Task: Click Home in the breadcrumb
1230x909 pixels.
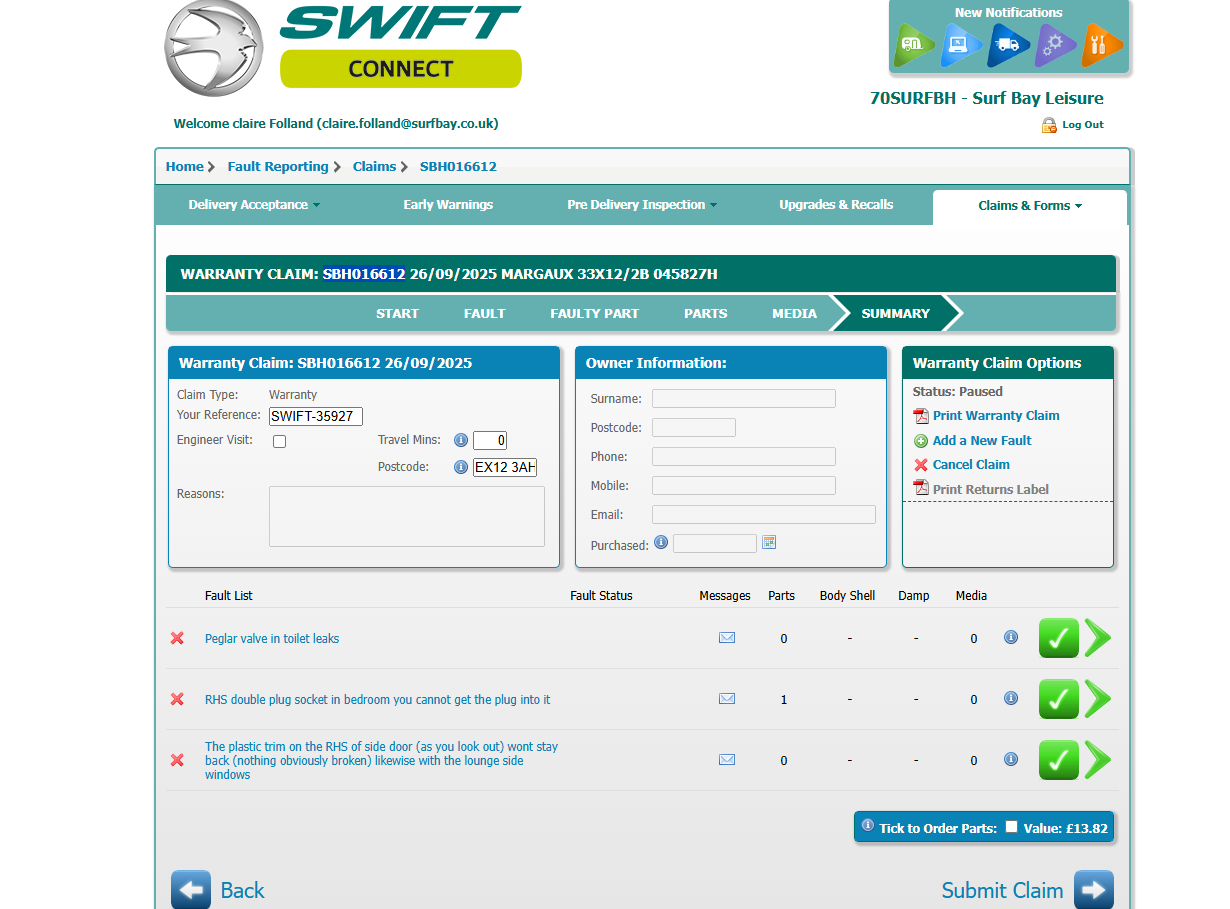Action: click(x=184, y=167)
